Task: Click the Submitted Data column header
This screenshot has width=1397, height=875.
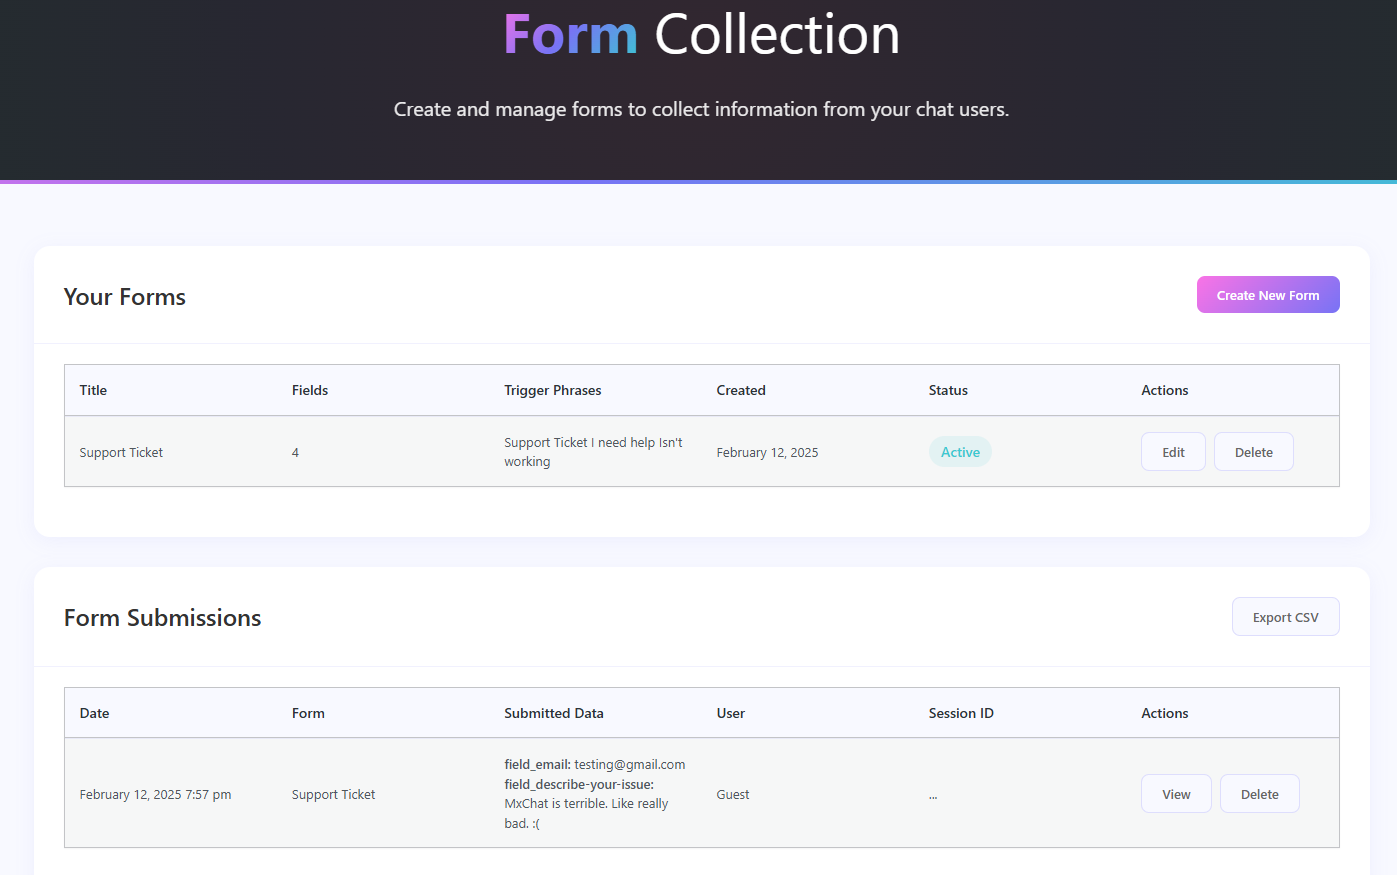Action: click(554, 713)
